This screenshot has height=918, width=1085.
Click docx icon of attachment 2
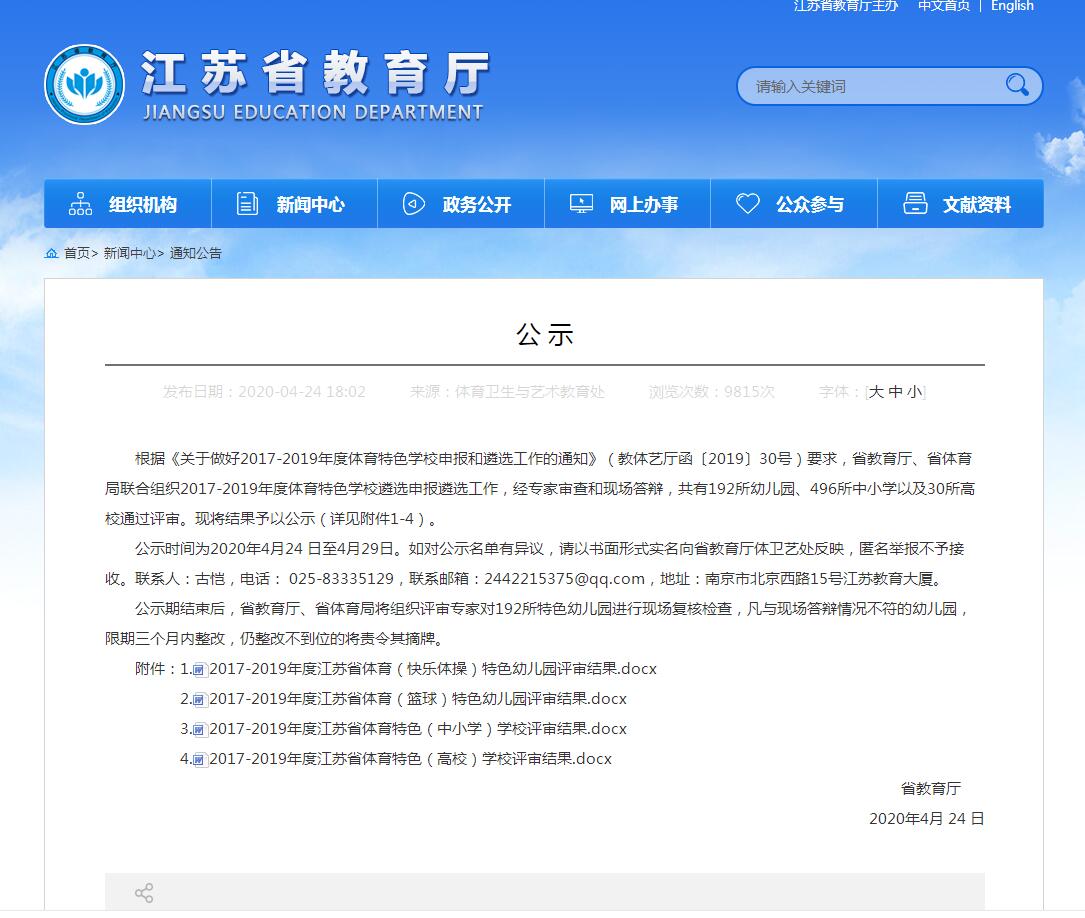click(x=199, y=699)
